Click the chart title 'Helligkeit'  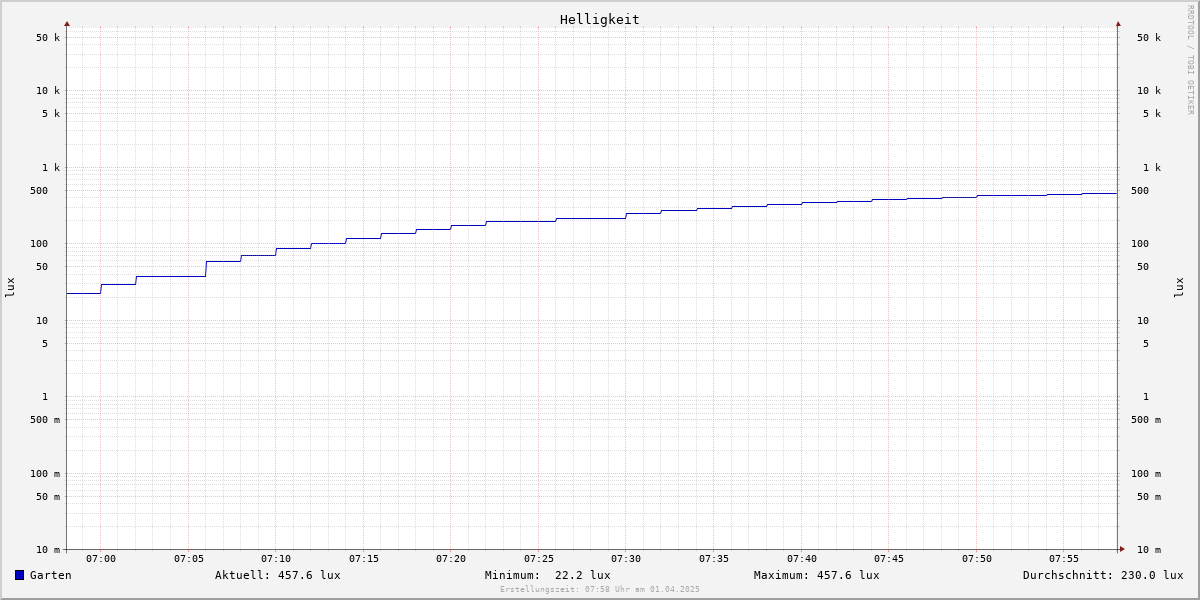click(600, 19)
